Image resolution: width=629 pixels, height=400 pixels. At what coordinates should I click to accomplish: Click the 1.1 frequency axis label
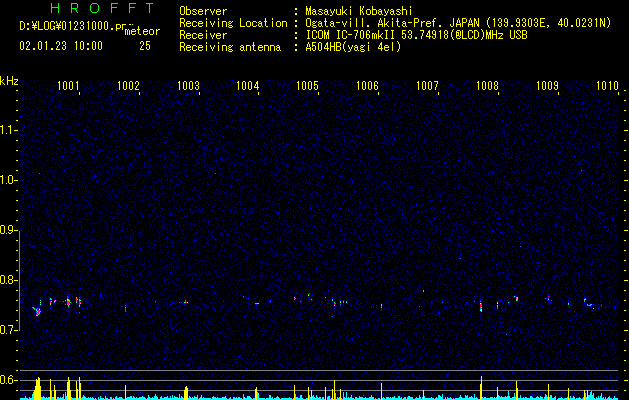tap(8, 130)
